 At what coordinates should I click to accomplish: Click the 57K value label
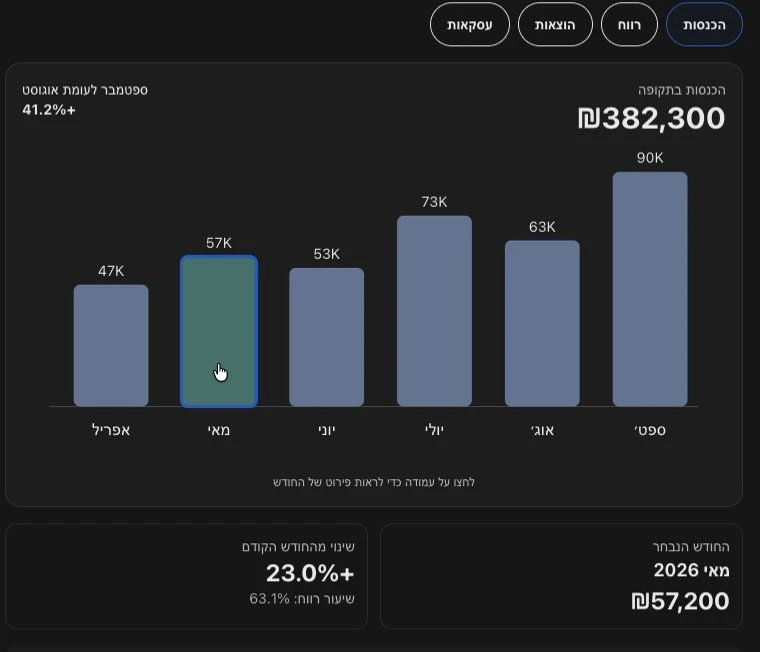[219, 243]
